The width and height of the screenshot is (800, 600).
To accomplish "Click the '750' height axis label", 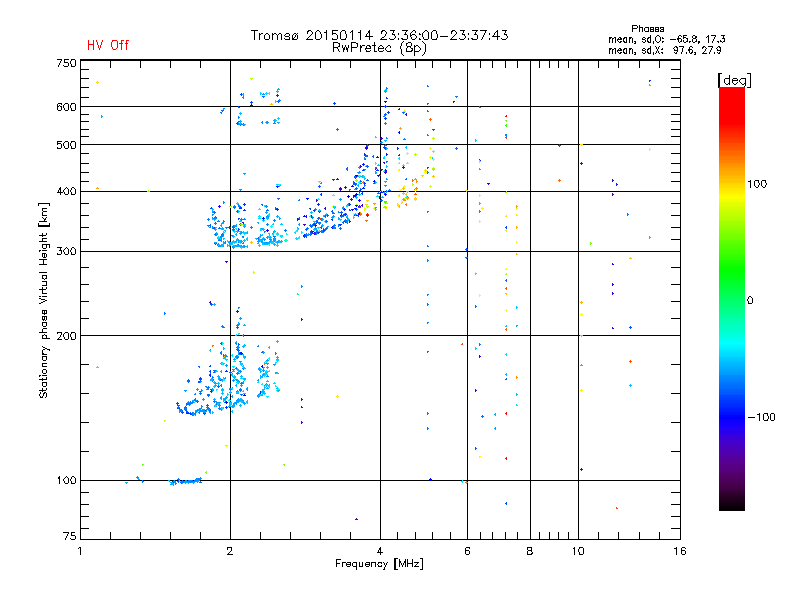I will click(x=66, y=63).
